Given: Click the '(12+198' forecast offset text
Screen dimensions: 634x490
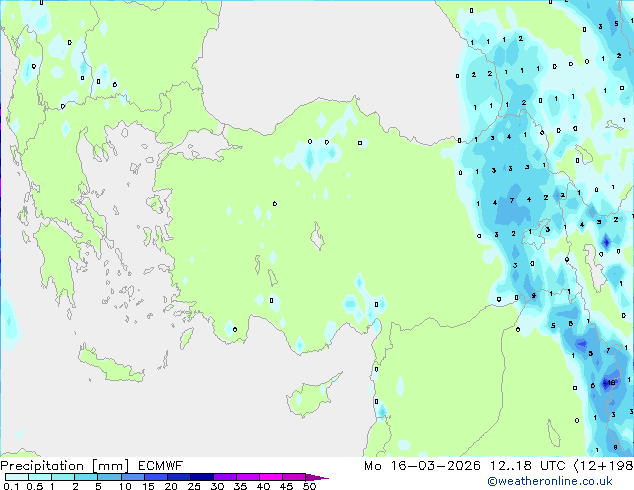Looking at the screenshot, I should [x=603, y=466].
